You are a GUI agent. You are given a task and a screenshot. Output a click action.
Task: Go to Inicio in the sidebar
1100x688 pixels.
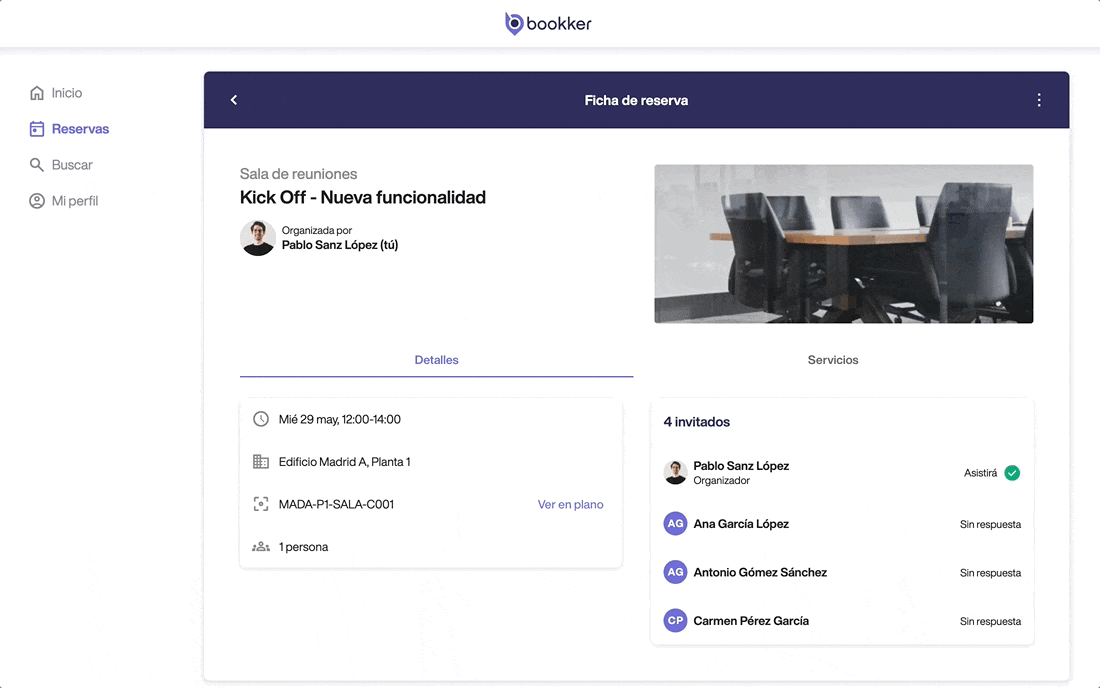(66, 93)
